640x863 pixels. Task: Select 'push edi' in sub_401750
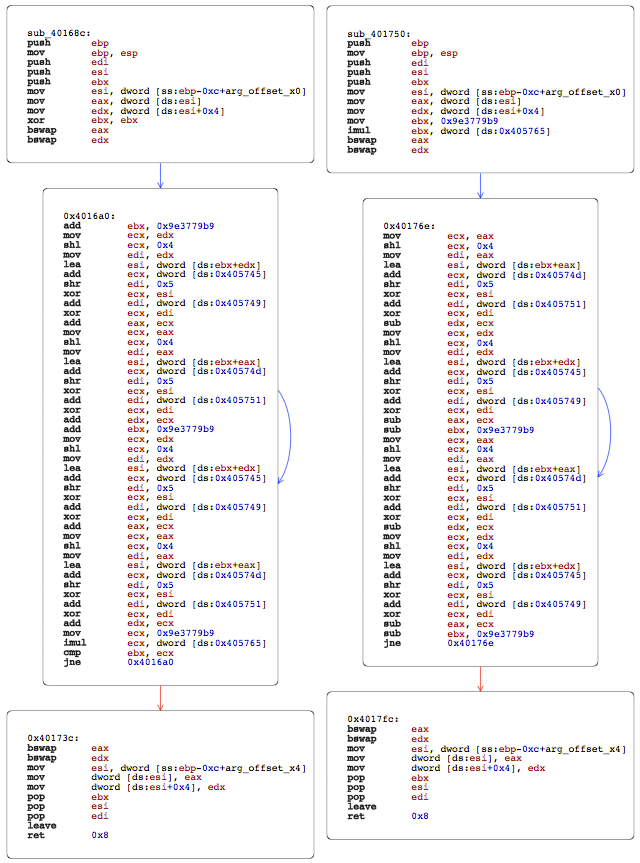(388, 63)
